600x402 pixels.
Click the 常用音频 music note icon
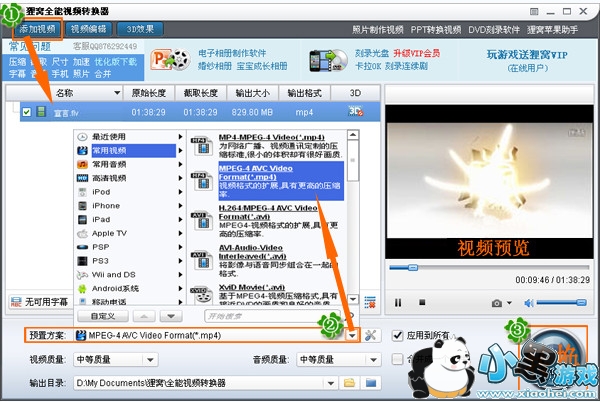coord(82,164)
